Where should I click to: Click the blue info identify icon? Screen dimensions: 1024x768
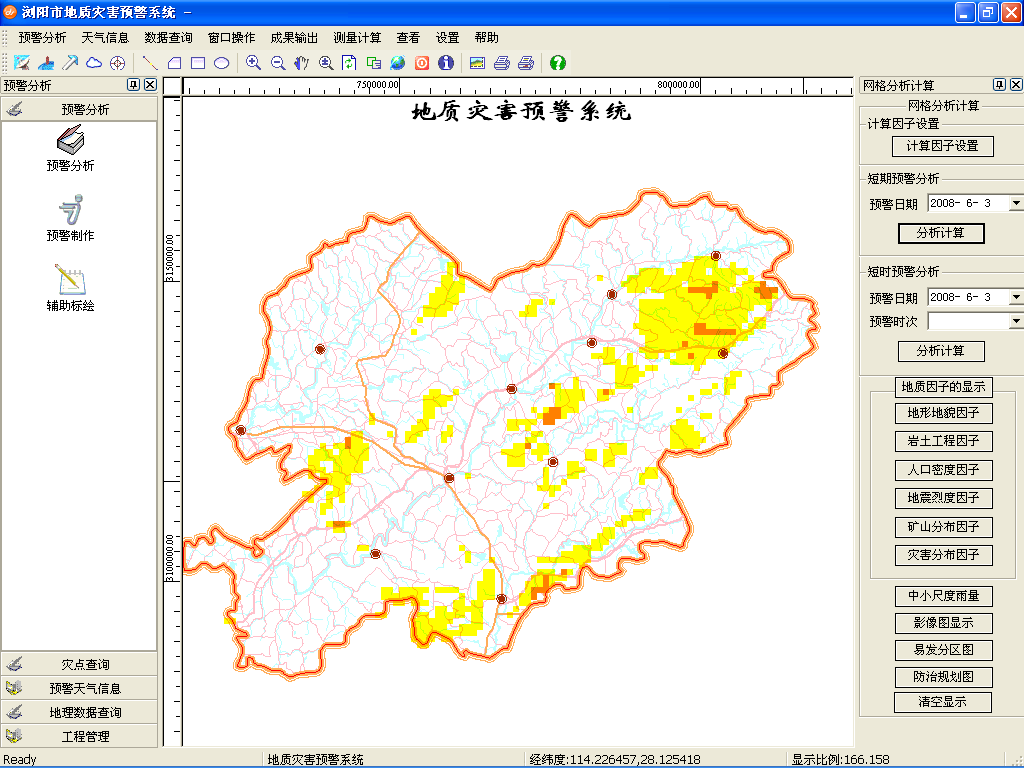click(x=446, y=63)
